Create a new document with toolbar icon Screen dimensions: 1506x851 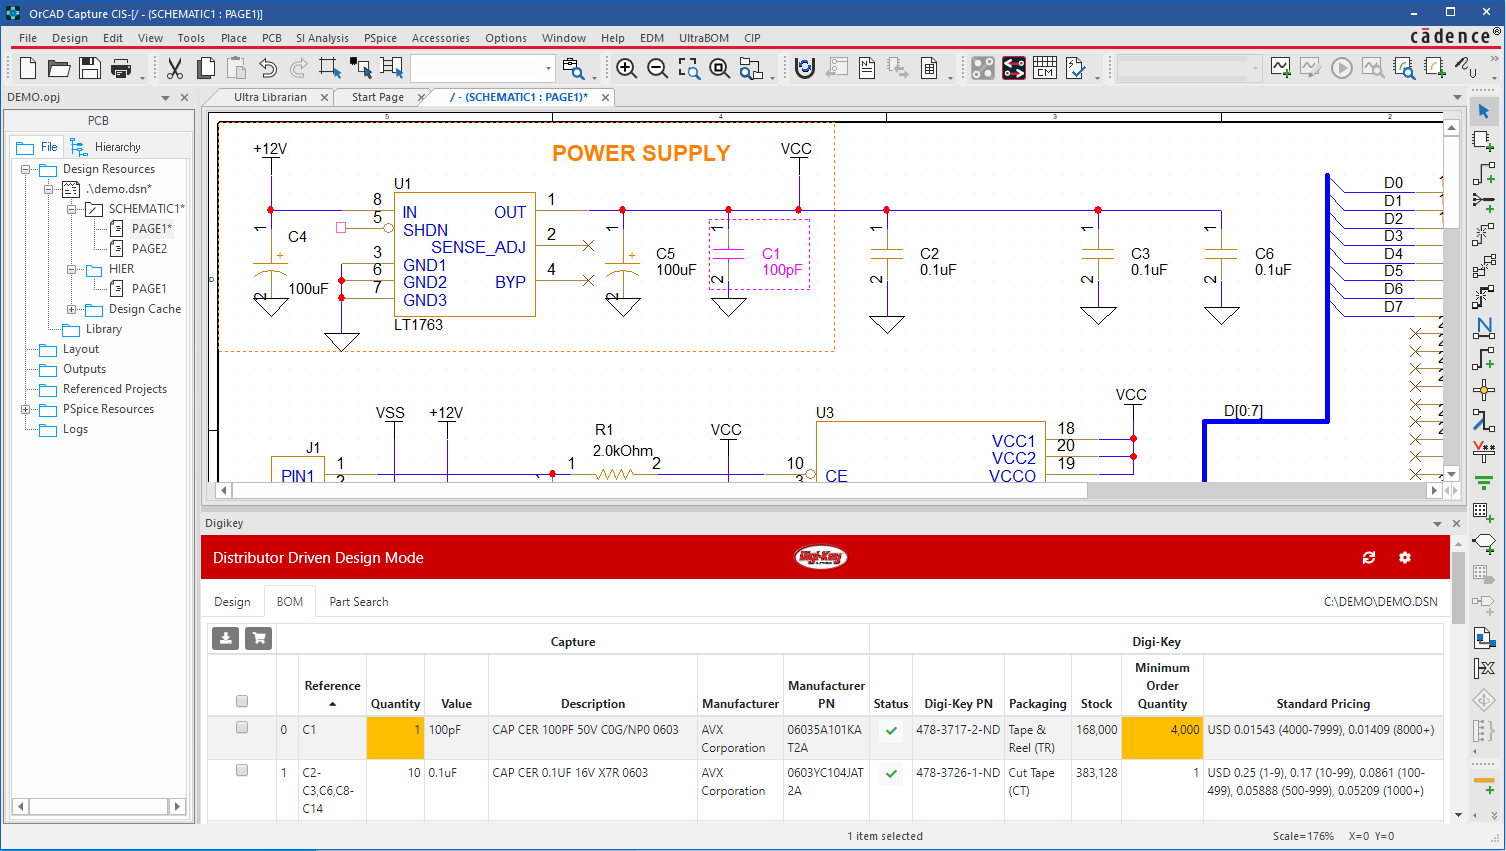(x=28, y=68)
